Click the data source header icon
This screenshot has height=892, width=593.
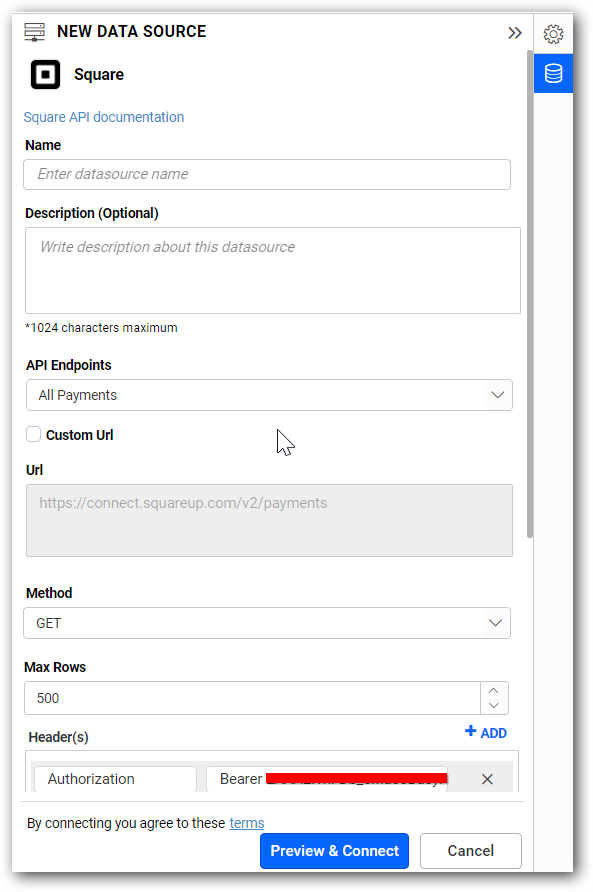click(35, 32)
